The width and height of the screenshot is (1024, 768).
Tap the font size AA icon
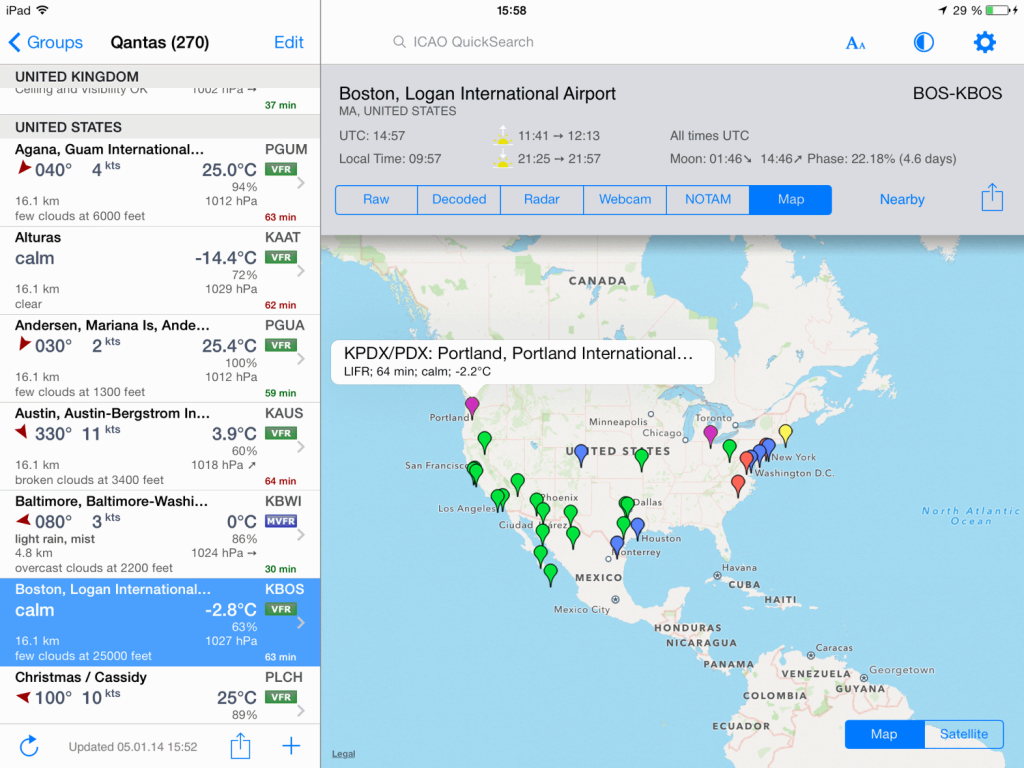(855, 42)
